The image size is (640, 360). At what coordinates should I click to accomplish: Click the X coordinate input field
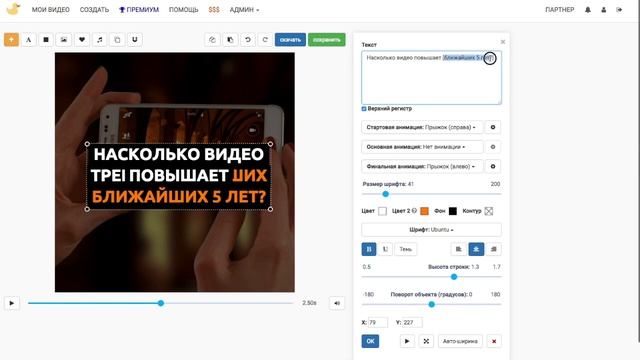click(x=378, y=322)
